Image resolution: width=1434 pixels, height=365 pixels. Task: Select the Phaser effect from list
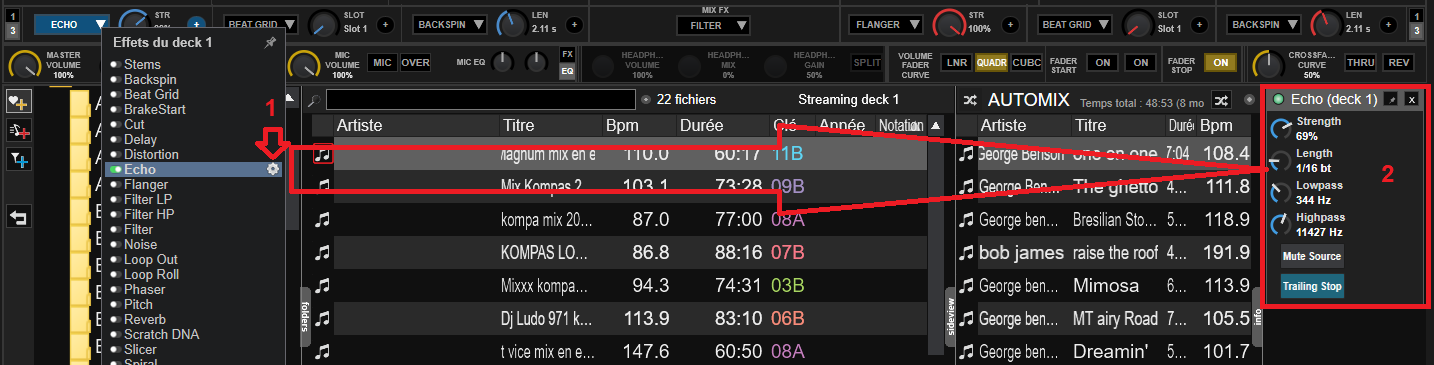point(145,290)
